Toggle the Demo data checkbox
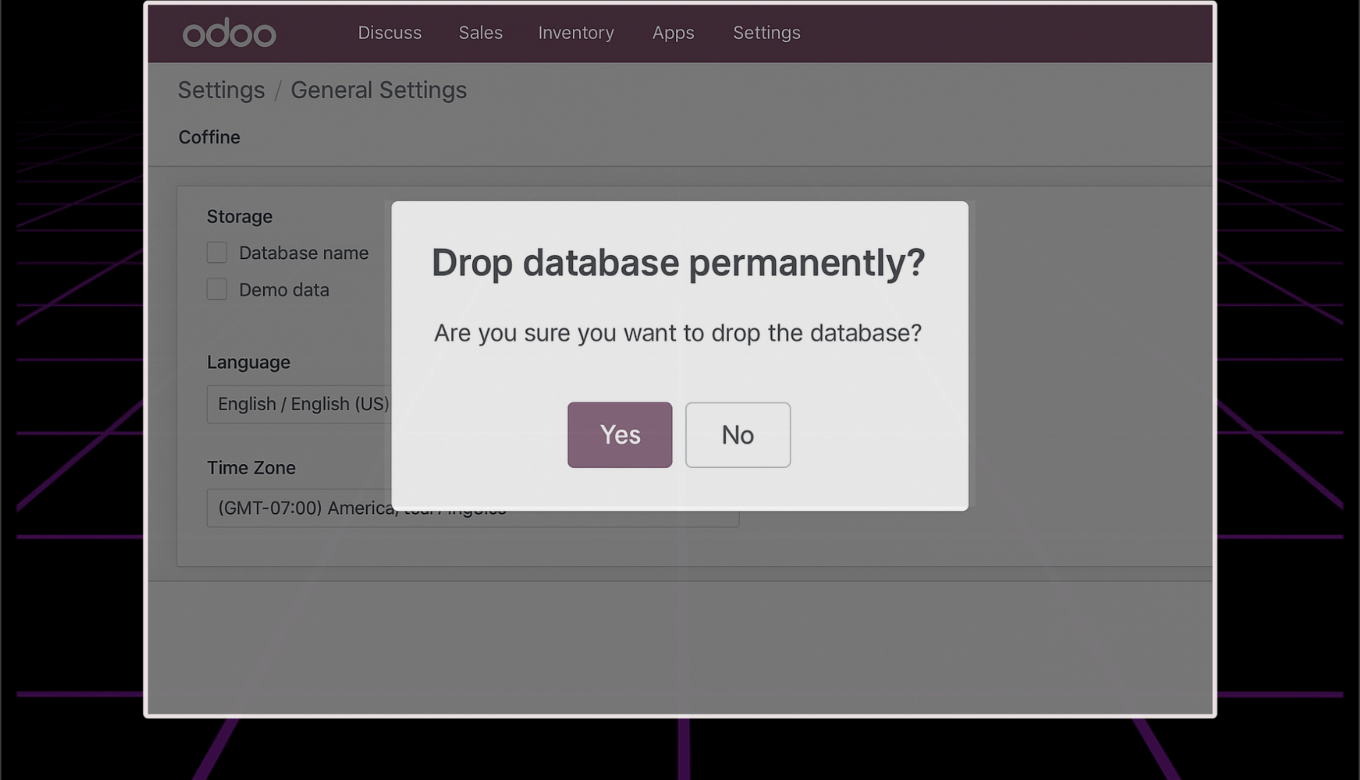The image size is (1360, 780). (217, 289)
